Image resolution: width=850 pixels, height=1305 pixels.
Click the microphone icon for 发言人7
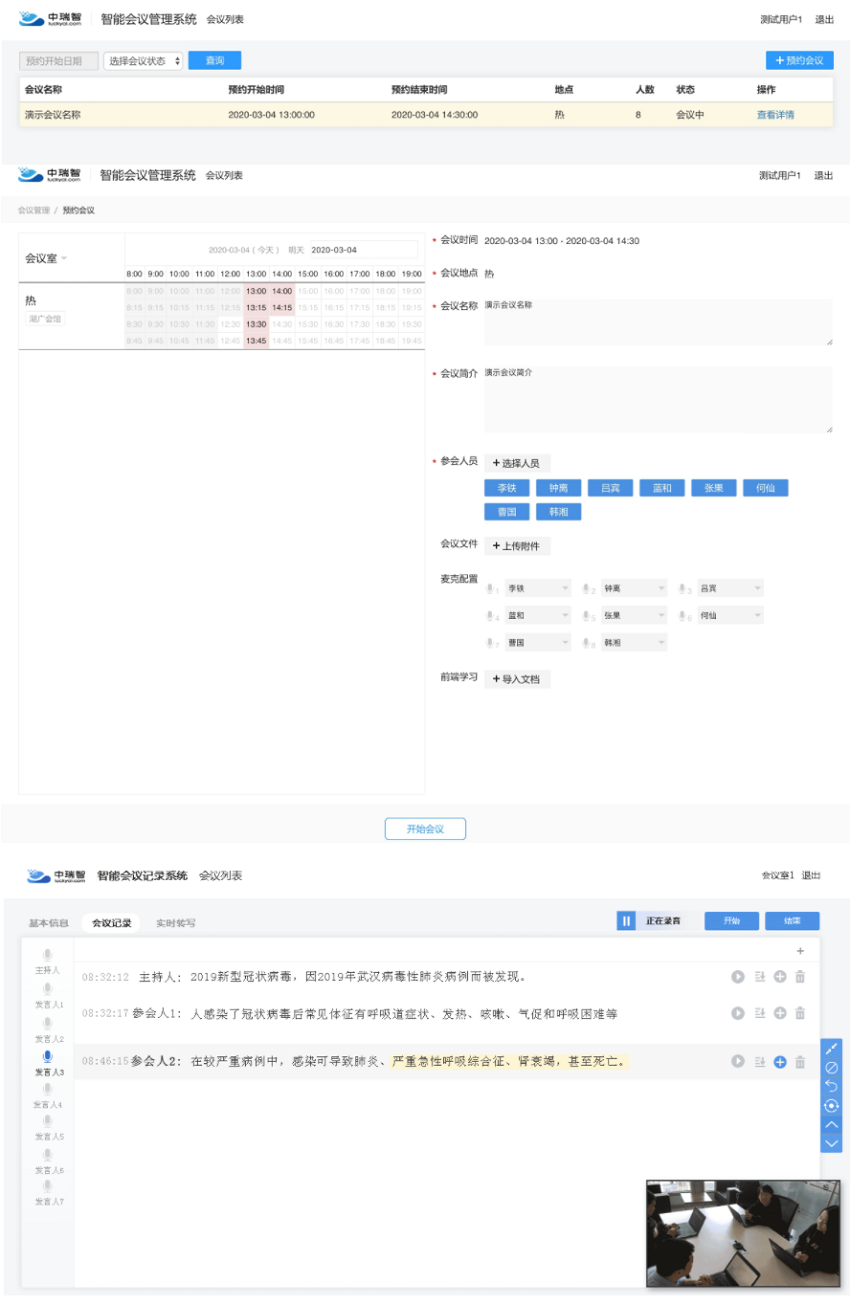(47, 1186)
